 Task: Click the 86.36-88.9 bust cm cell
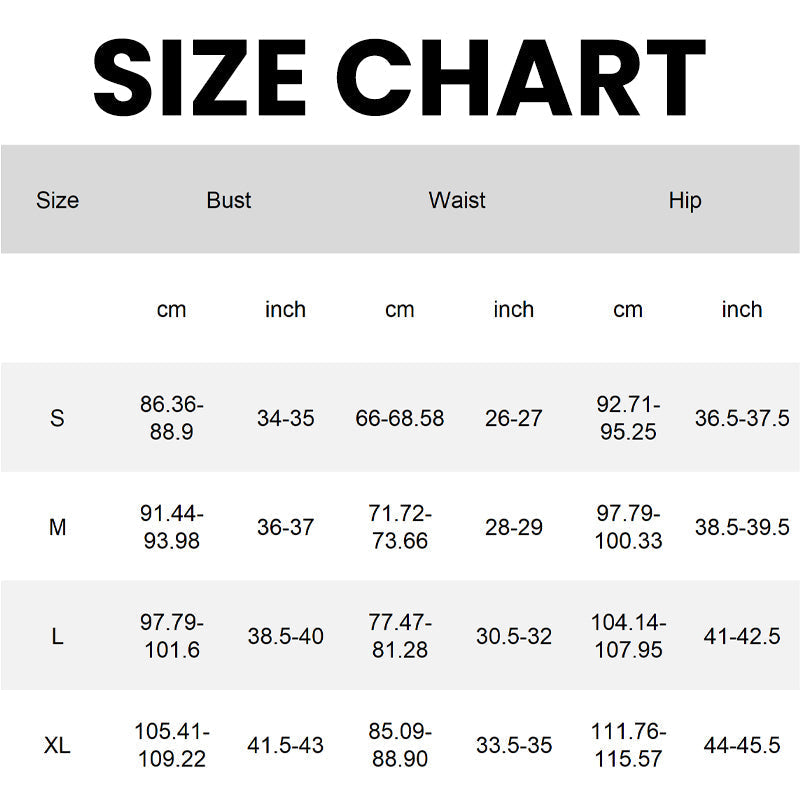click(172, 418)
